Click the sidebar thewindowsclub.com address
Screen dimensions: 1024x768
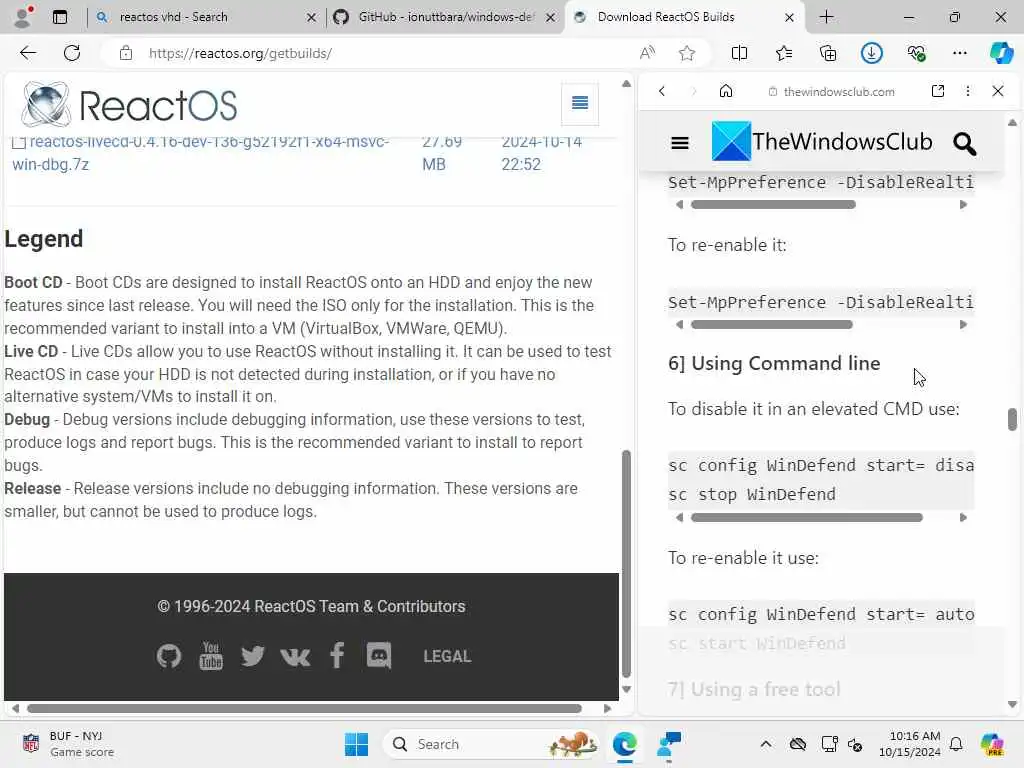pyautogui.click(x=839, y=91)
